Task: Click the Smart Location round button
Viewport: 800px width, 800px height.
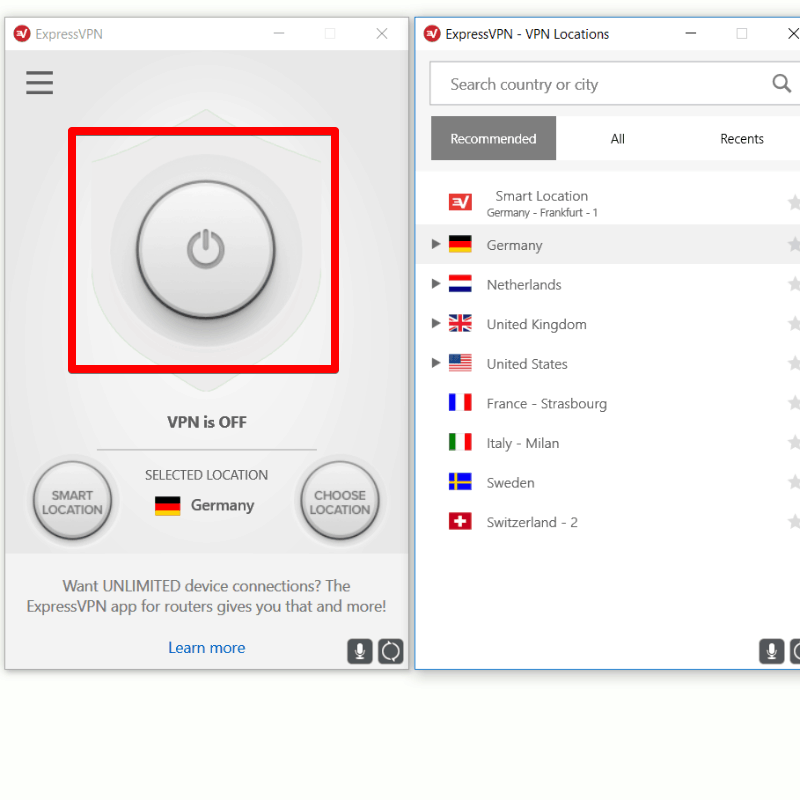Action: click(x=72, y=501)
